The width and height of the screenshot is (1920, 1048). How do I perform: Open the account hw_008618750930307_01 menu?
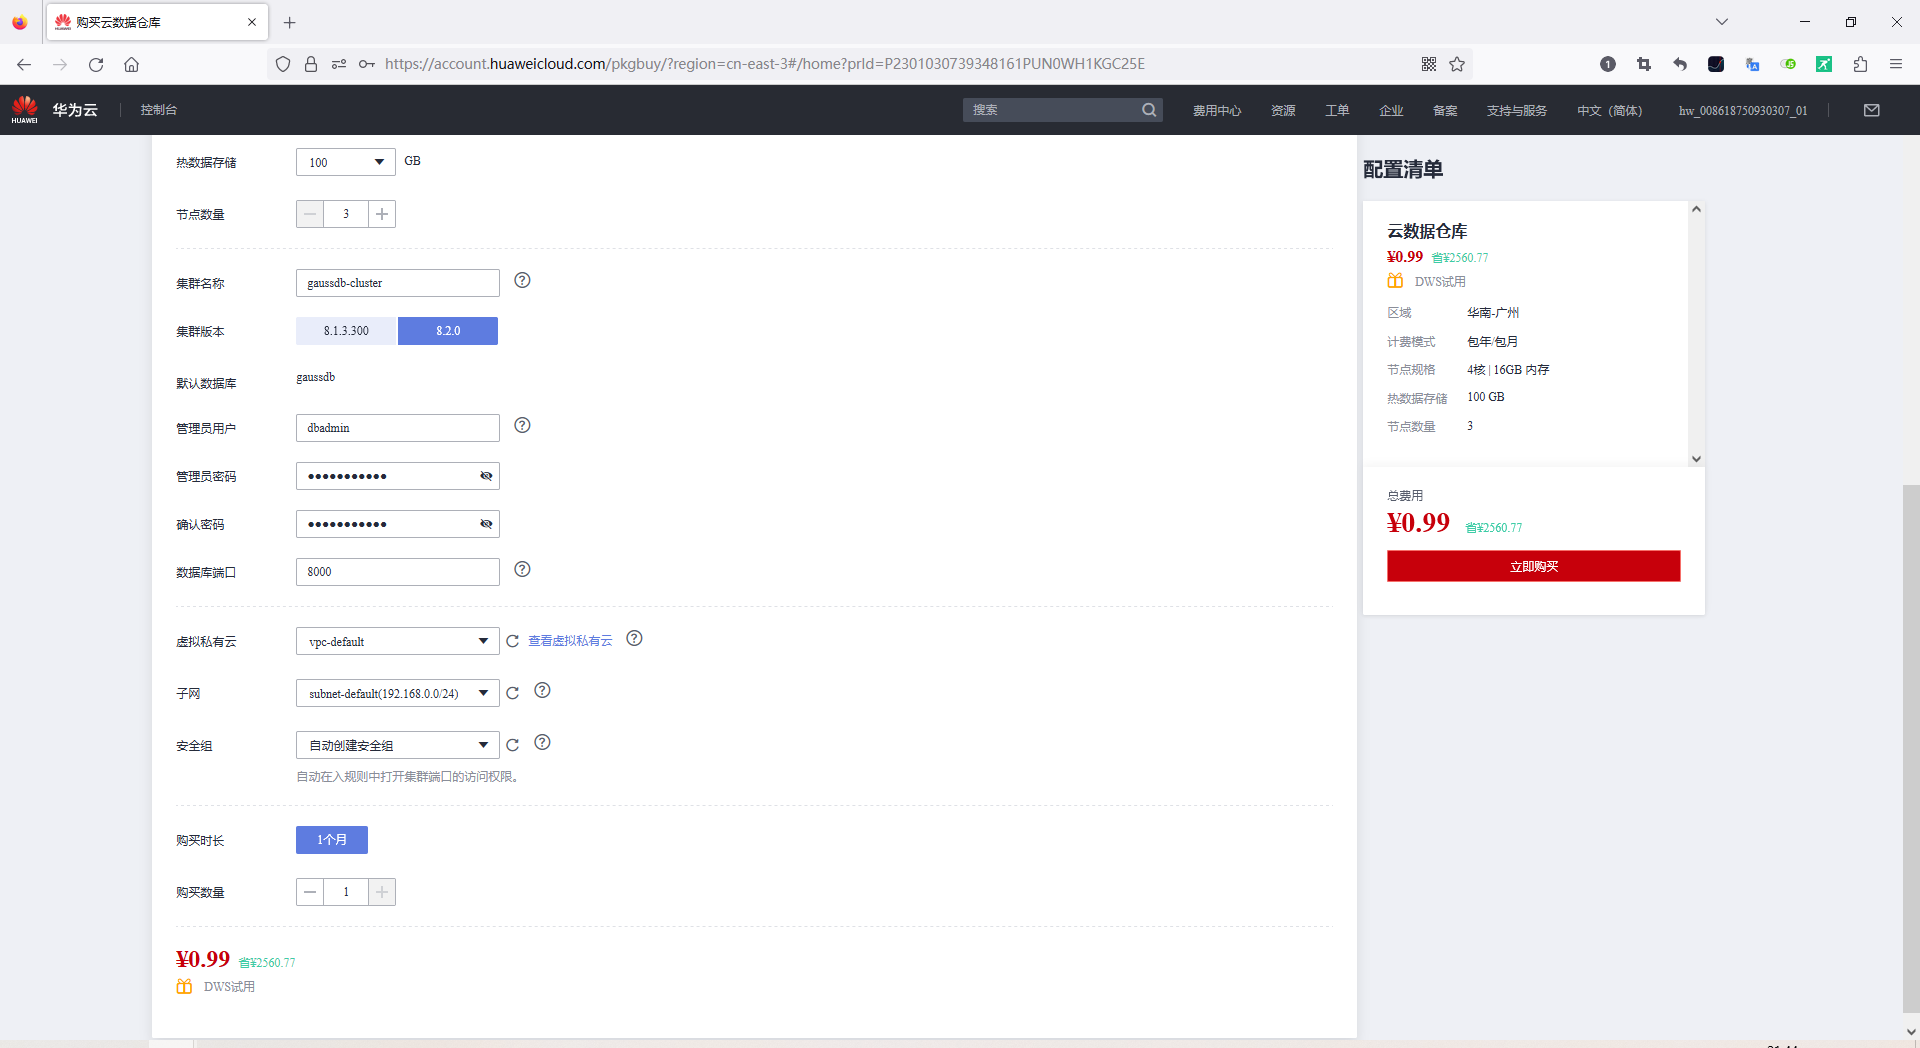(x=1743, y=110)
